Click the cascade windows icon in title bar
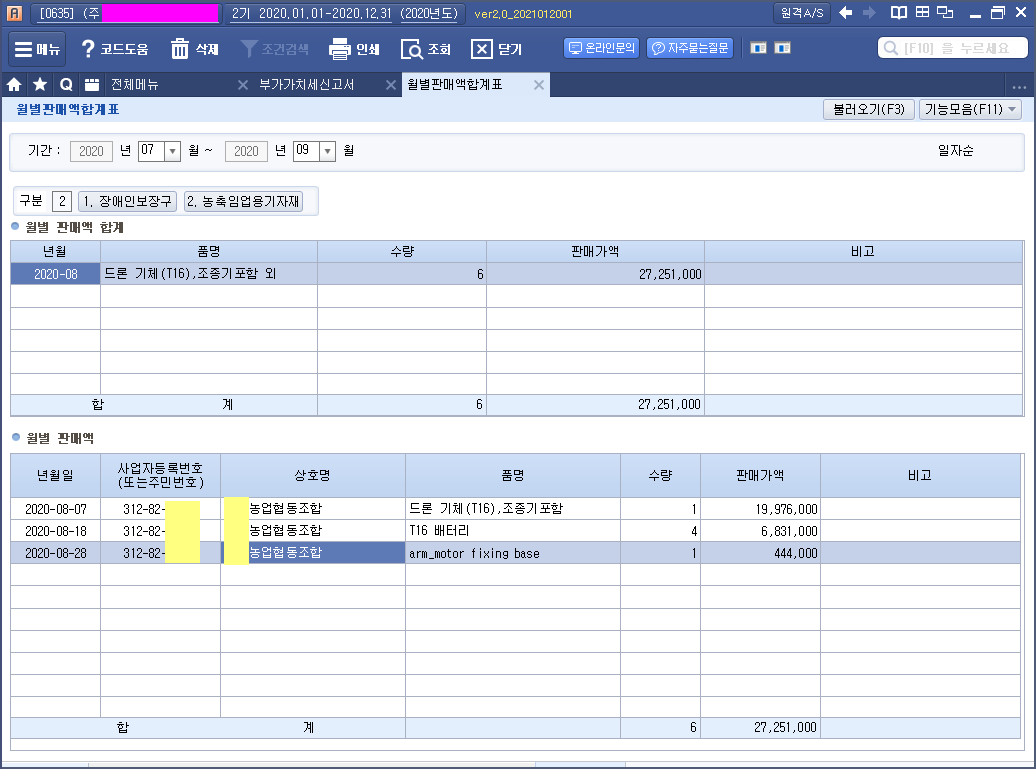Viewport: 1036px width, 769px height. (945, 13)
